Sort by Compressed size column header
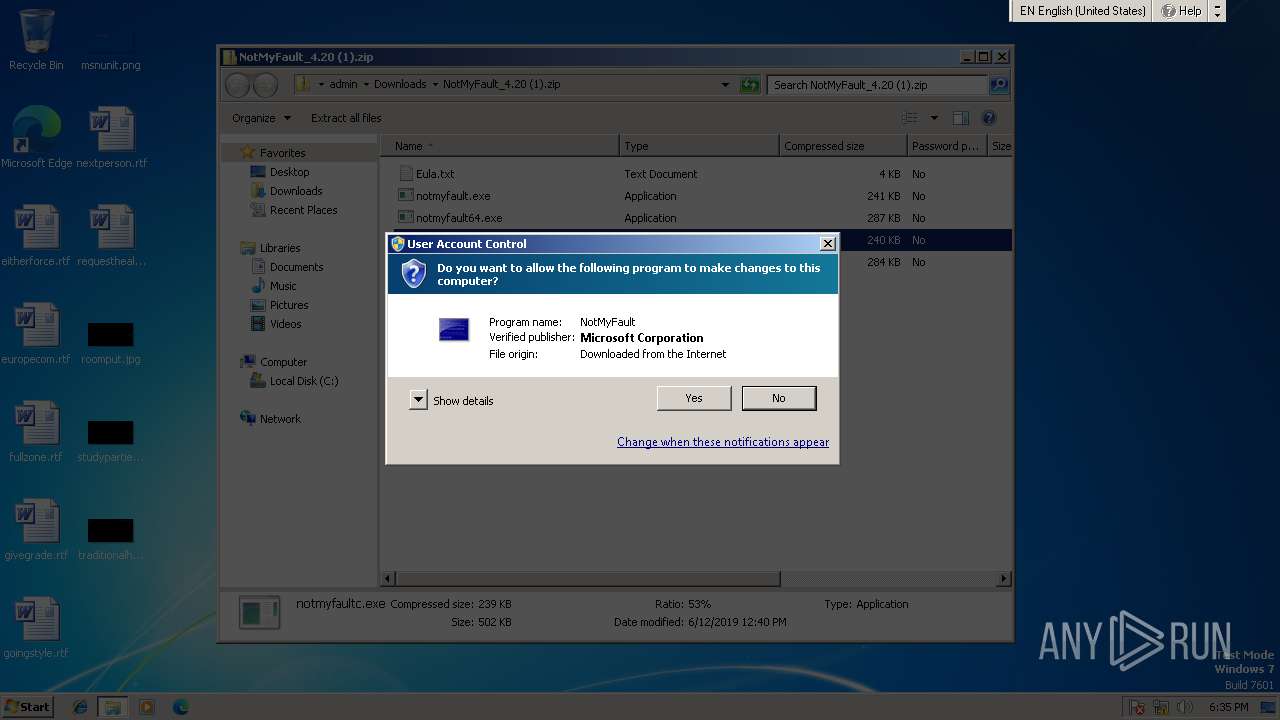This screenshot has height=720, width=1280. (x=843, y=146)
